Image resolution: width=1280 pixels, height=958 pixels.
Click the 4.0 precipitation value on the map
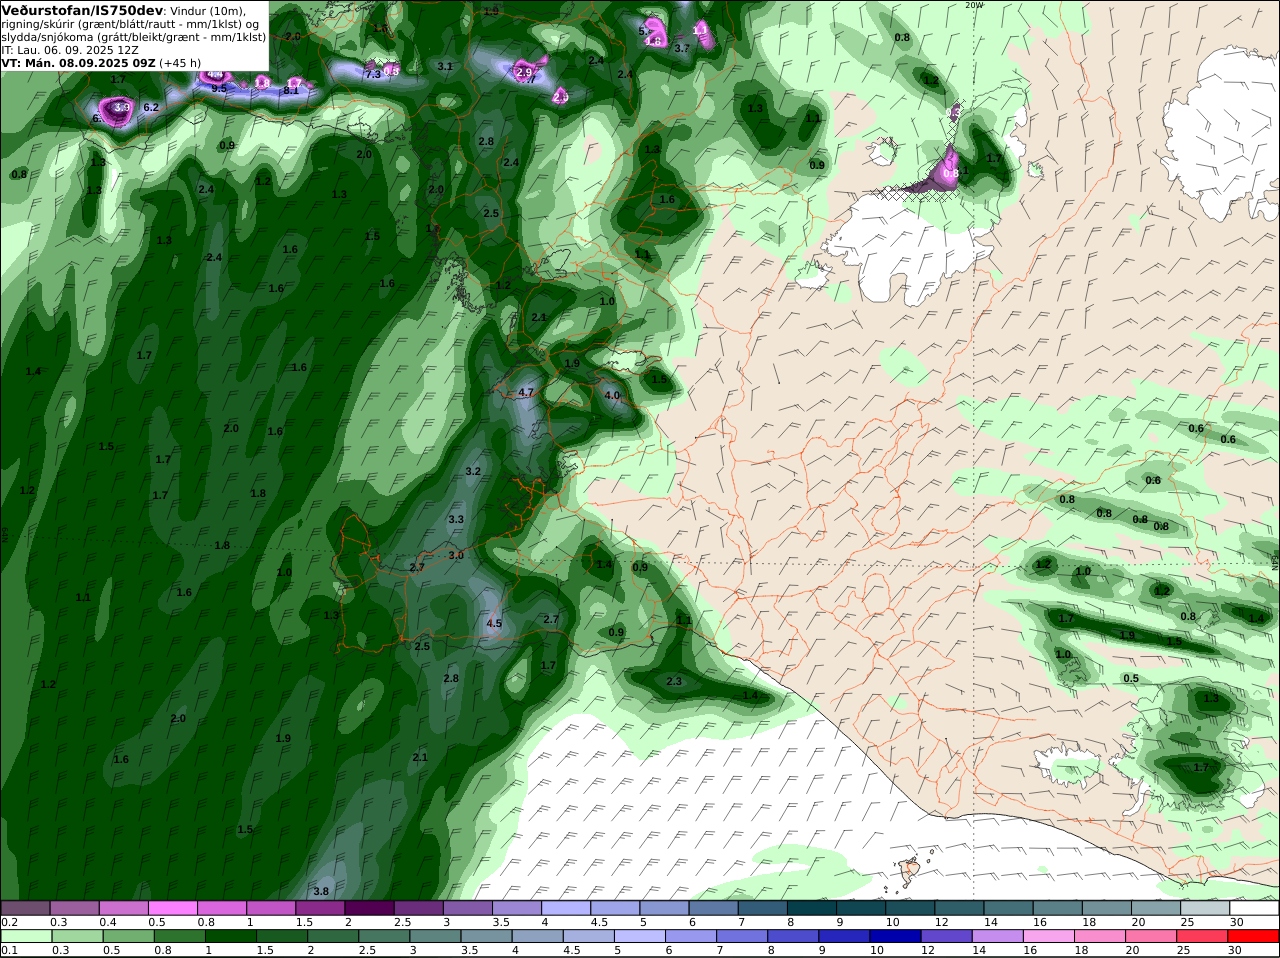tap(612, 396)
